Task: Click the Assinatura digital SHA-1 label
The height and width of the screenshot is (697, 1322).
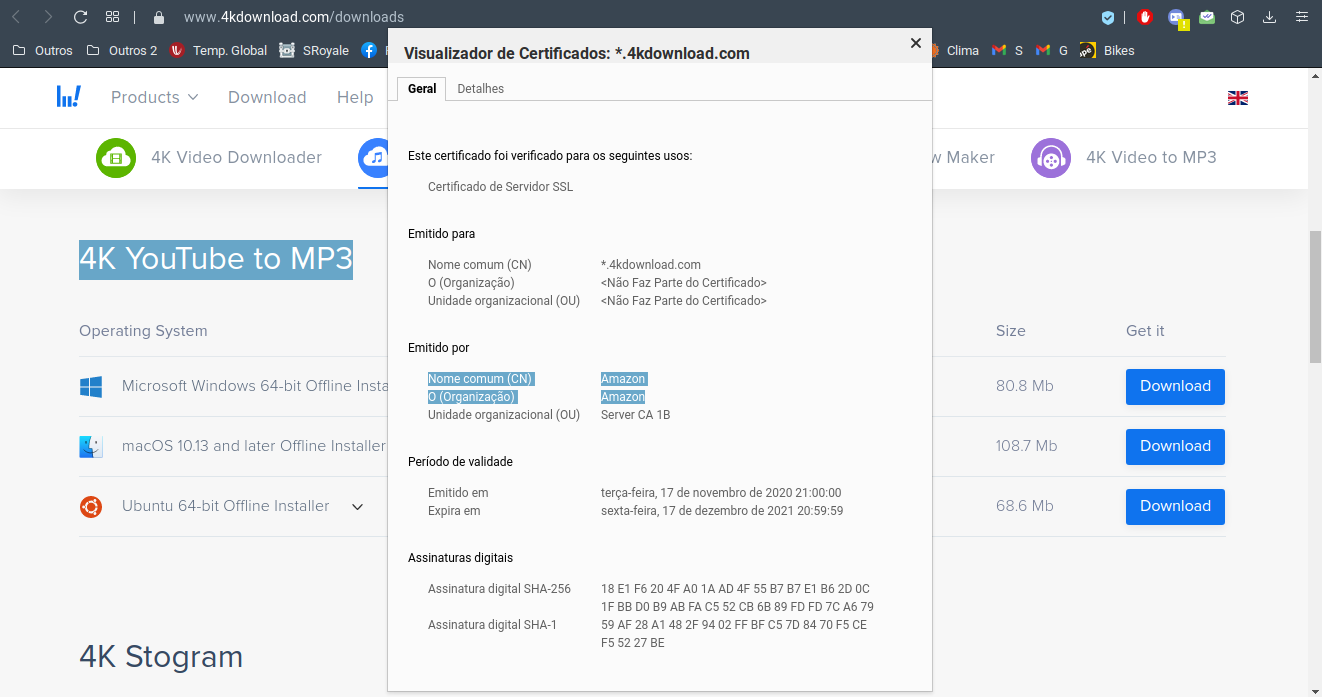Action: 492,625
